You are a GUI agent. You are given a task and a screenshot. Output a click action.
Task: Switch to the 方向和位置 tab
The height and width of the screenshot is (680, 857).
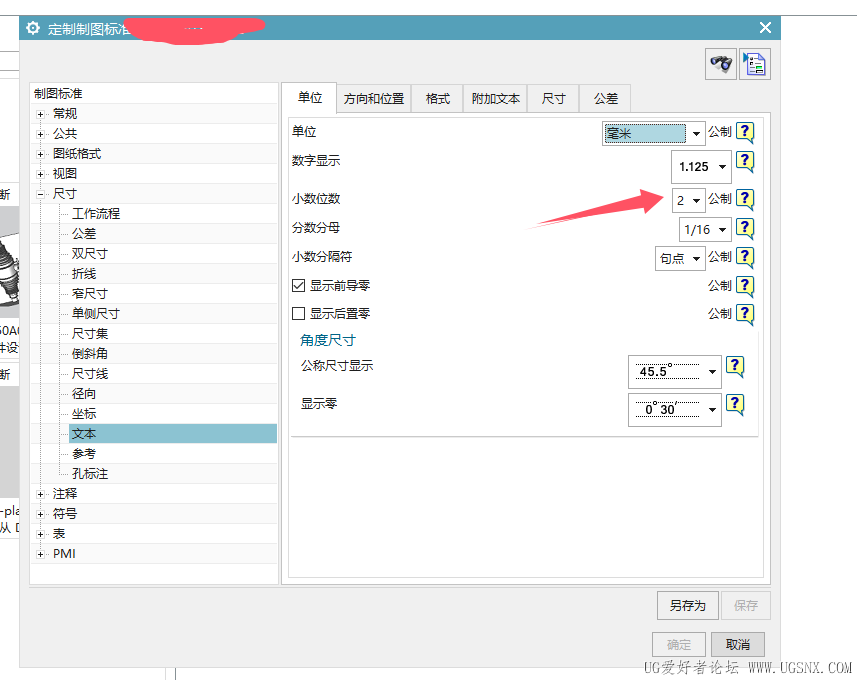pyautogui.click(x=374, y=99)
